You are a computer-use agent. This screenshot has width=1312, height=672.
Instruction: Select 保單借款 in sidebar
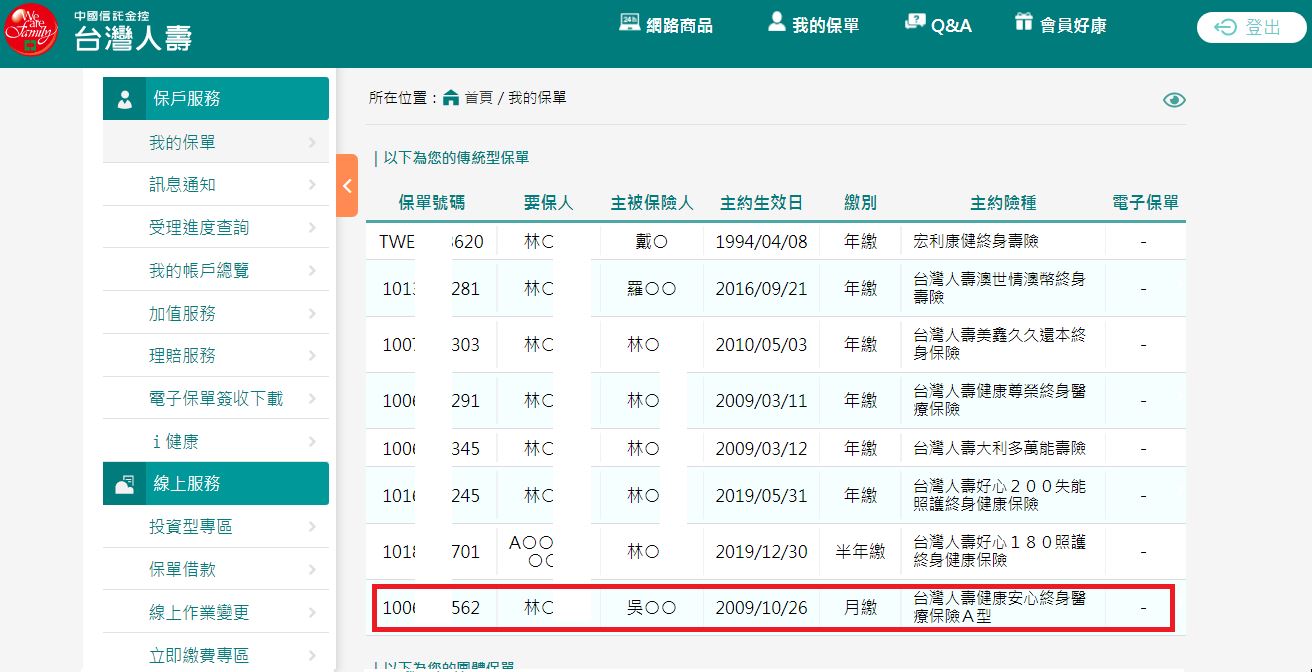click(x=216, y=570)
